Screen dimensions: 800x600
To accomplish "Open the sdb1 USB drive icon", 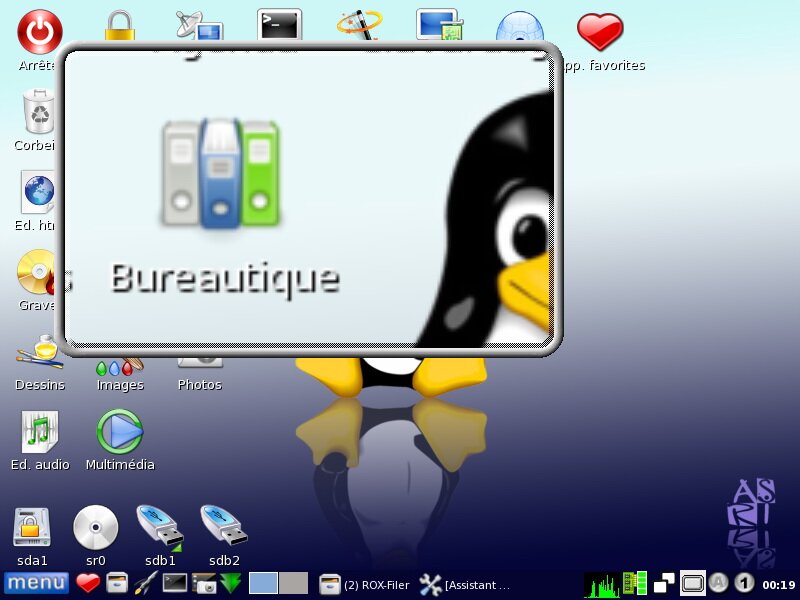I will (x=160, y=528).
